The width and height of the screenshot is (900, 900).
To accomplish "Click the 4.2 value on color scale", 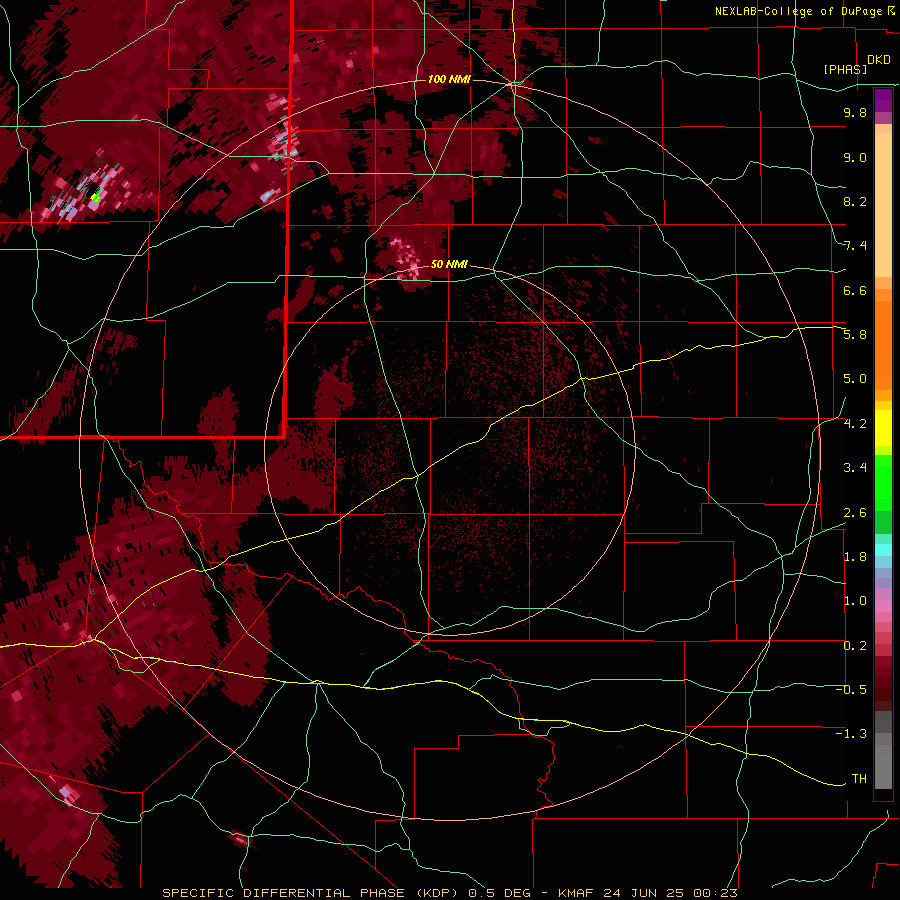I will 855,424.
